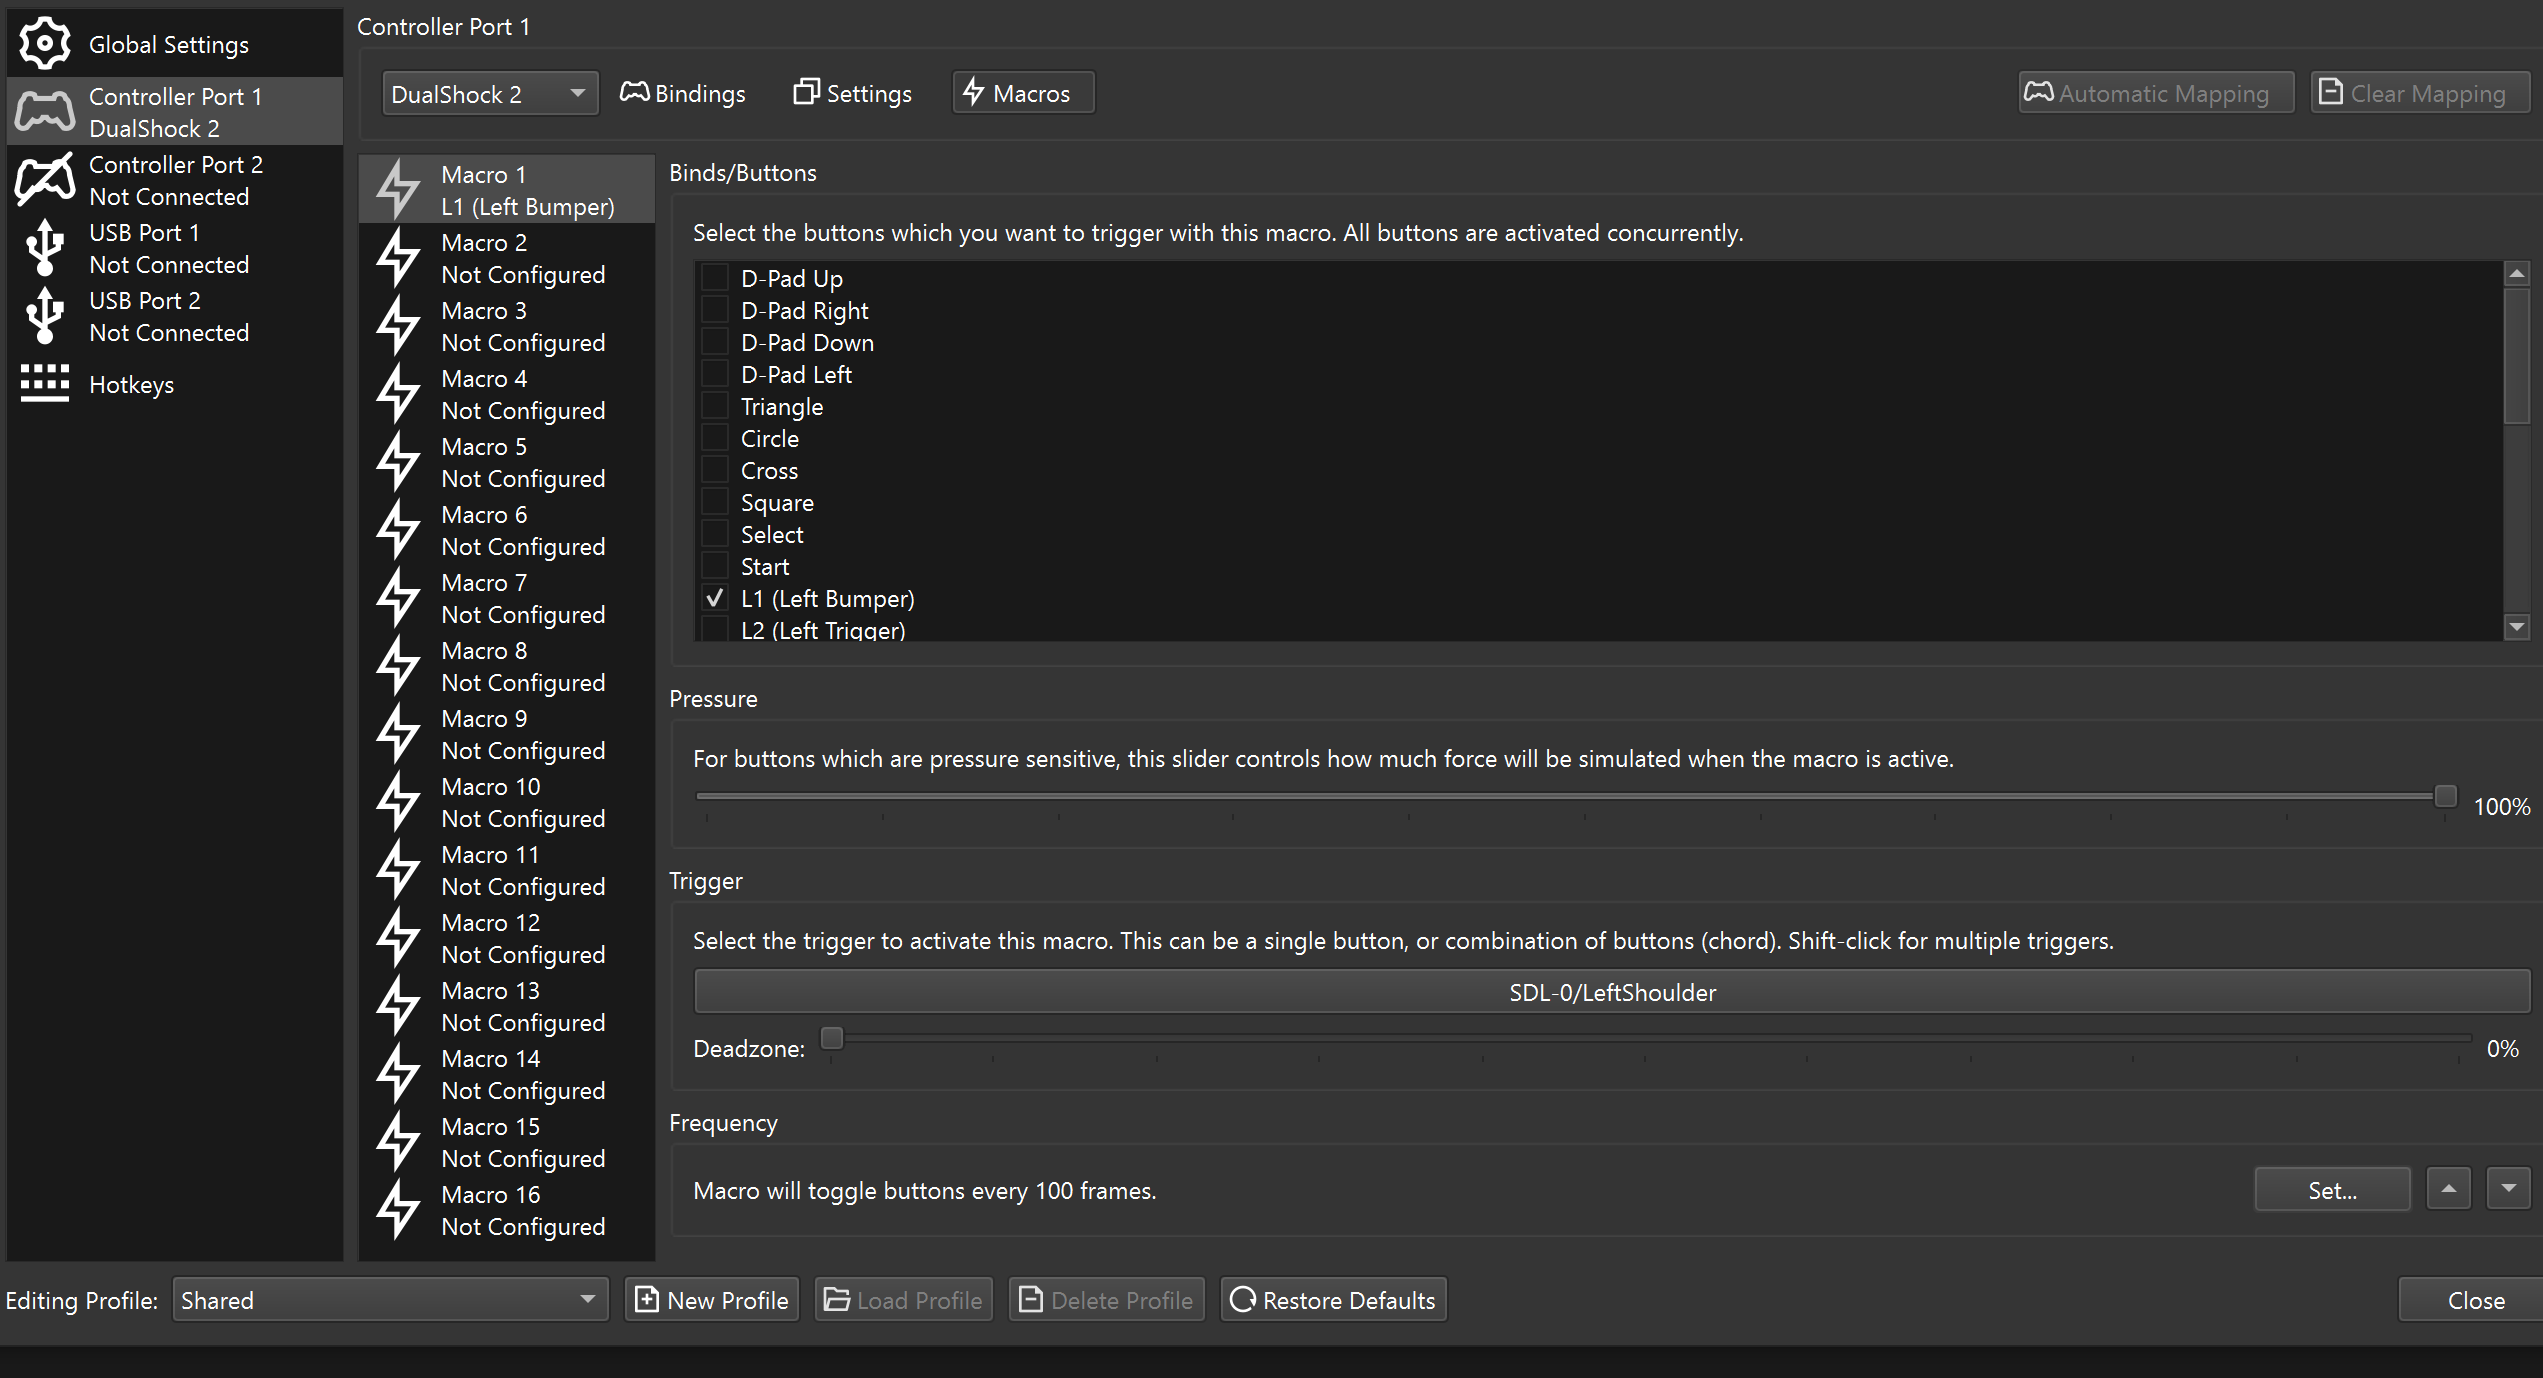Switch to Controller Port 1 in the sidebar
The height and width of the screenshot is (1378, 2543).
point(175,111)
